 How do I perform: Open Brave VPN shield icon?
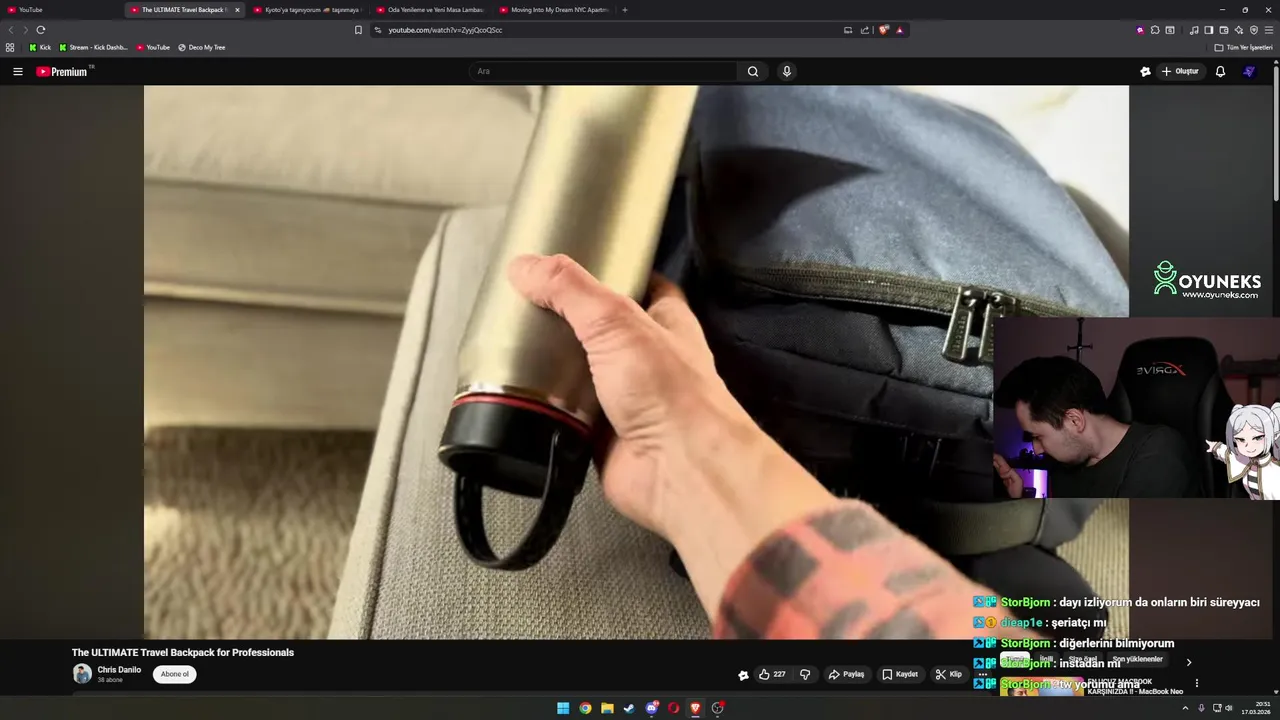click(1254, 30)
